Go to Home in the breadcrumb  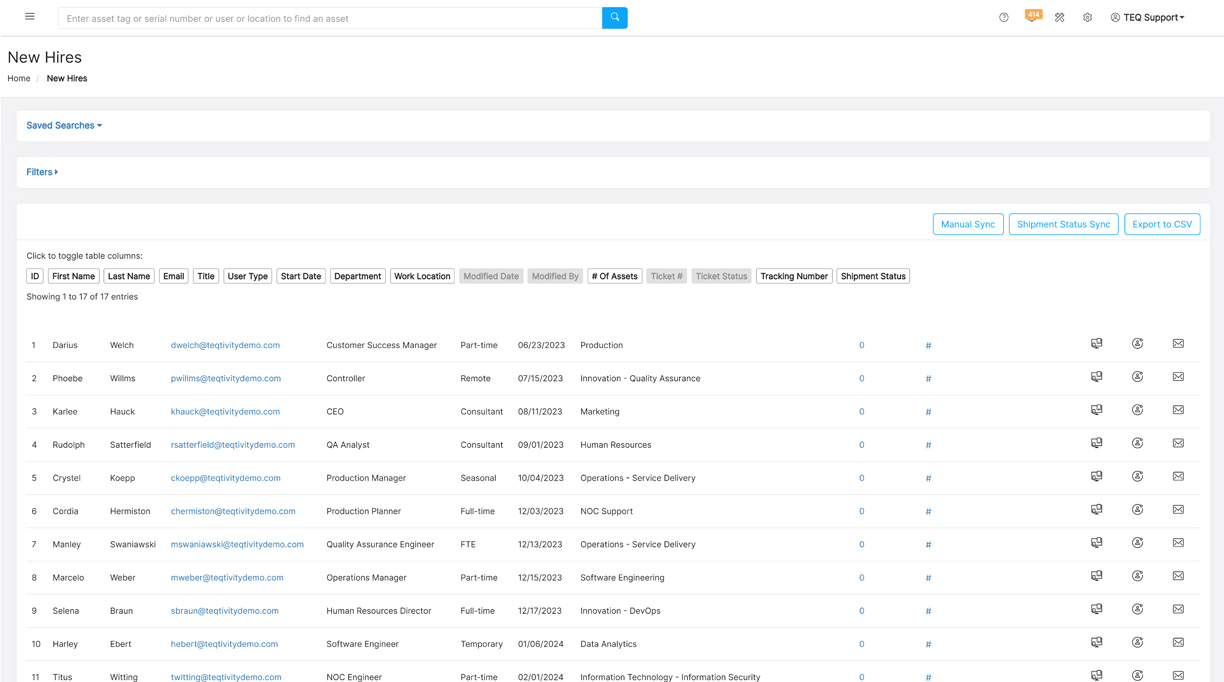(x=19, y=78)
